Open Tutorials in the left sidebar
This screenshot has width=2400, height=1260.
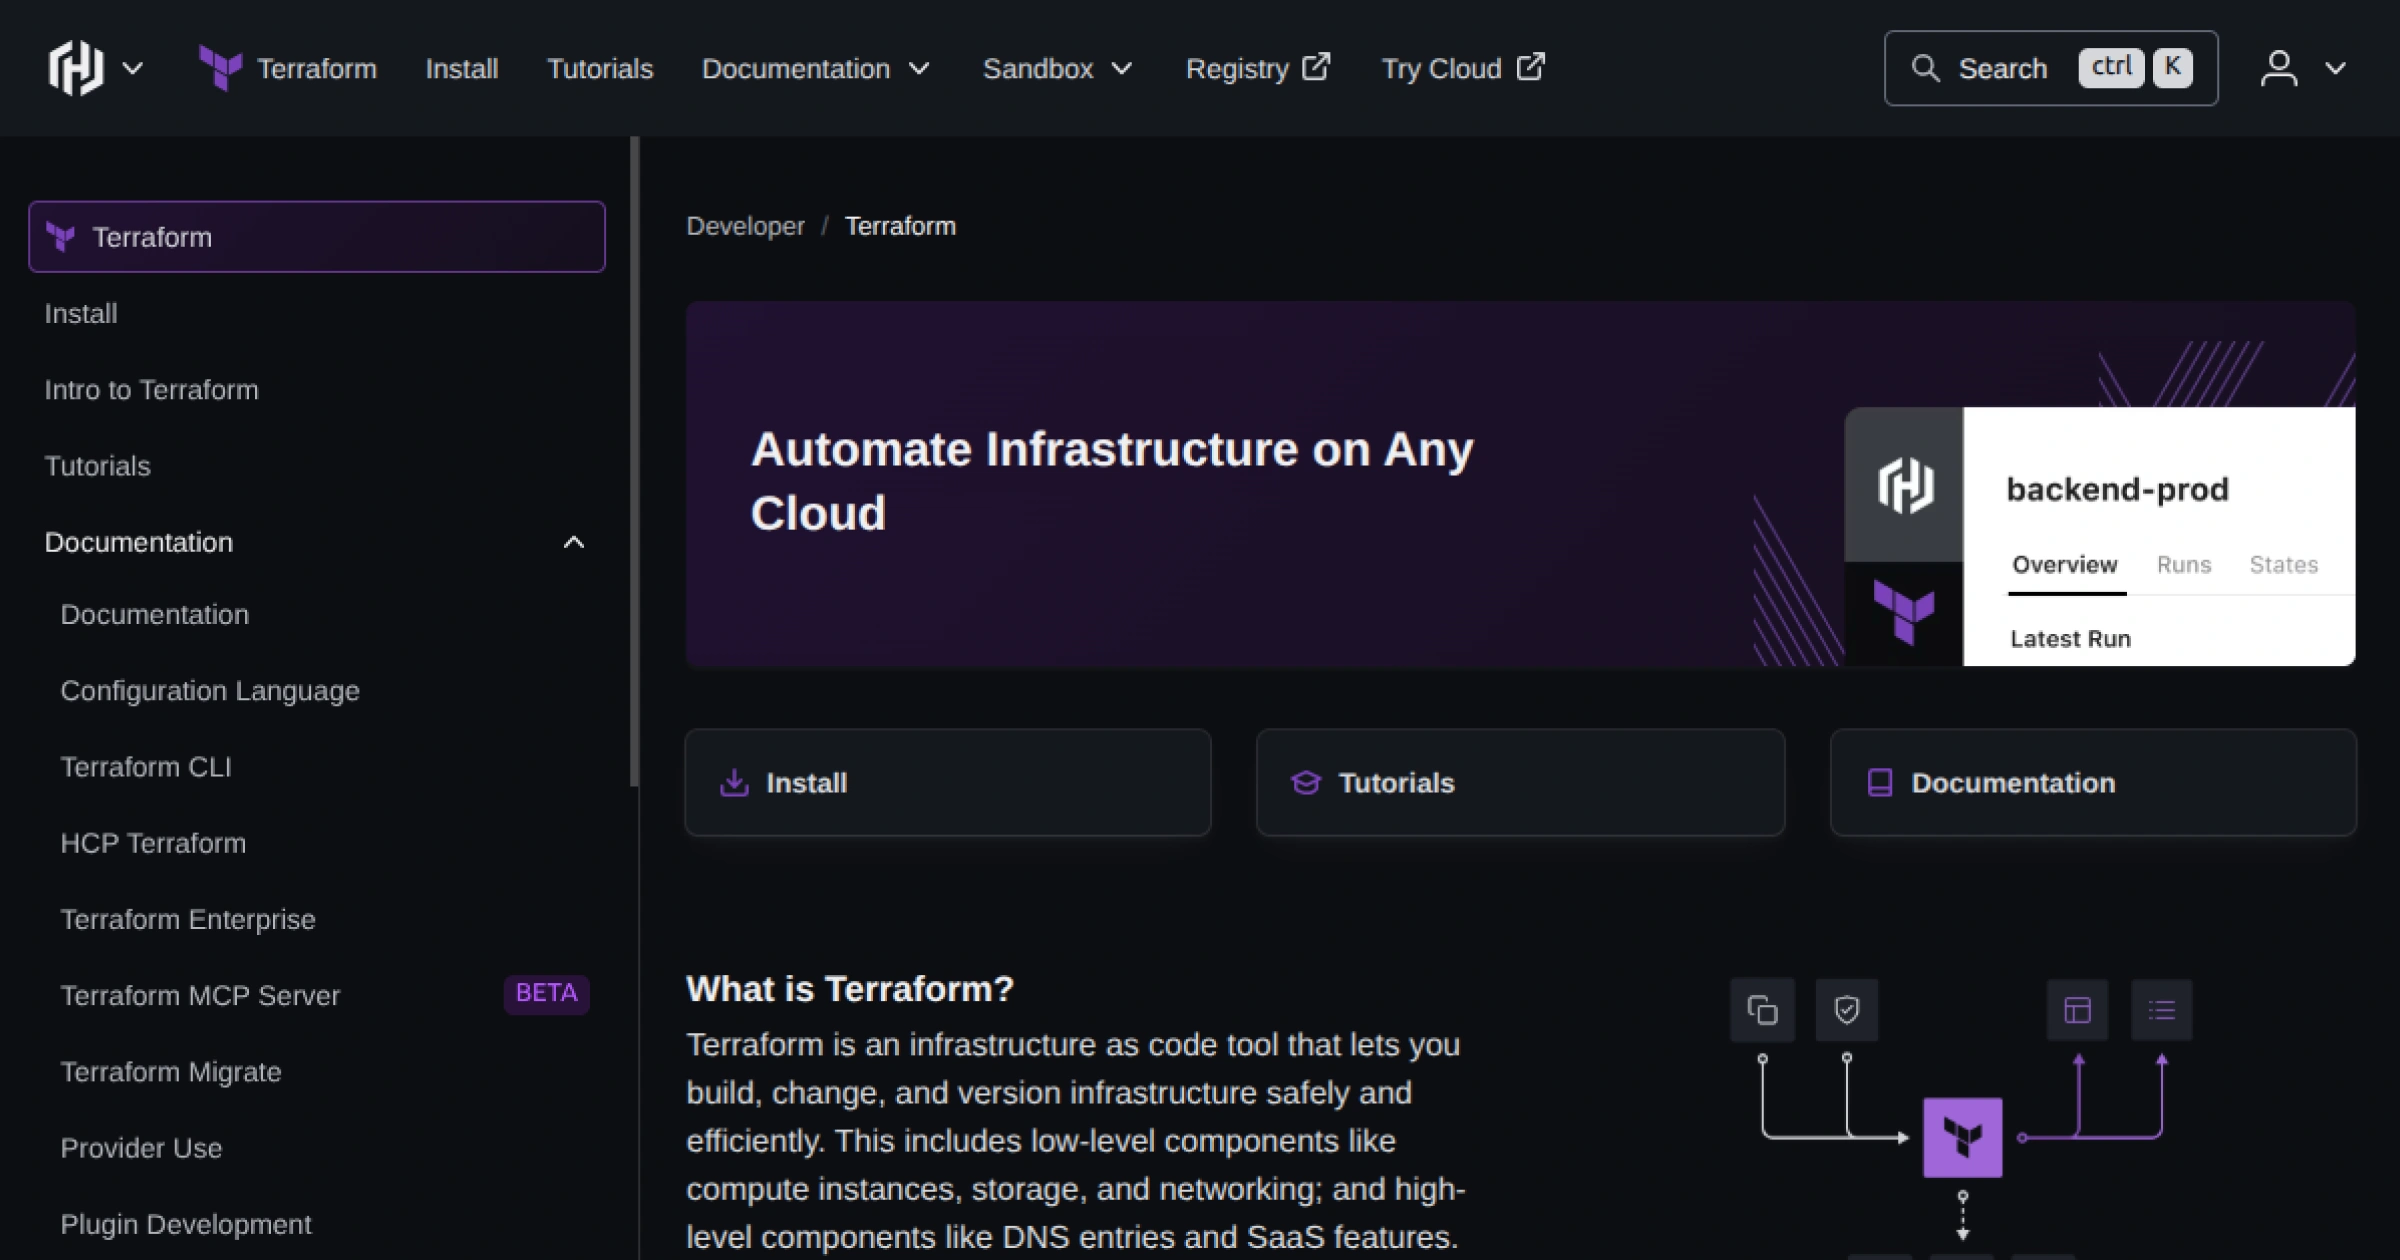point(97,466)
